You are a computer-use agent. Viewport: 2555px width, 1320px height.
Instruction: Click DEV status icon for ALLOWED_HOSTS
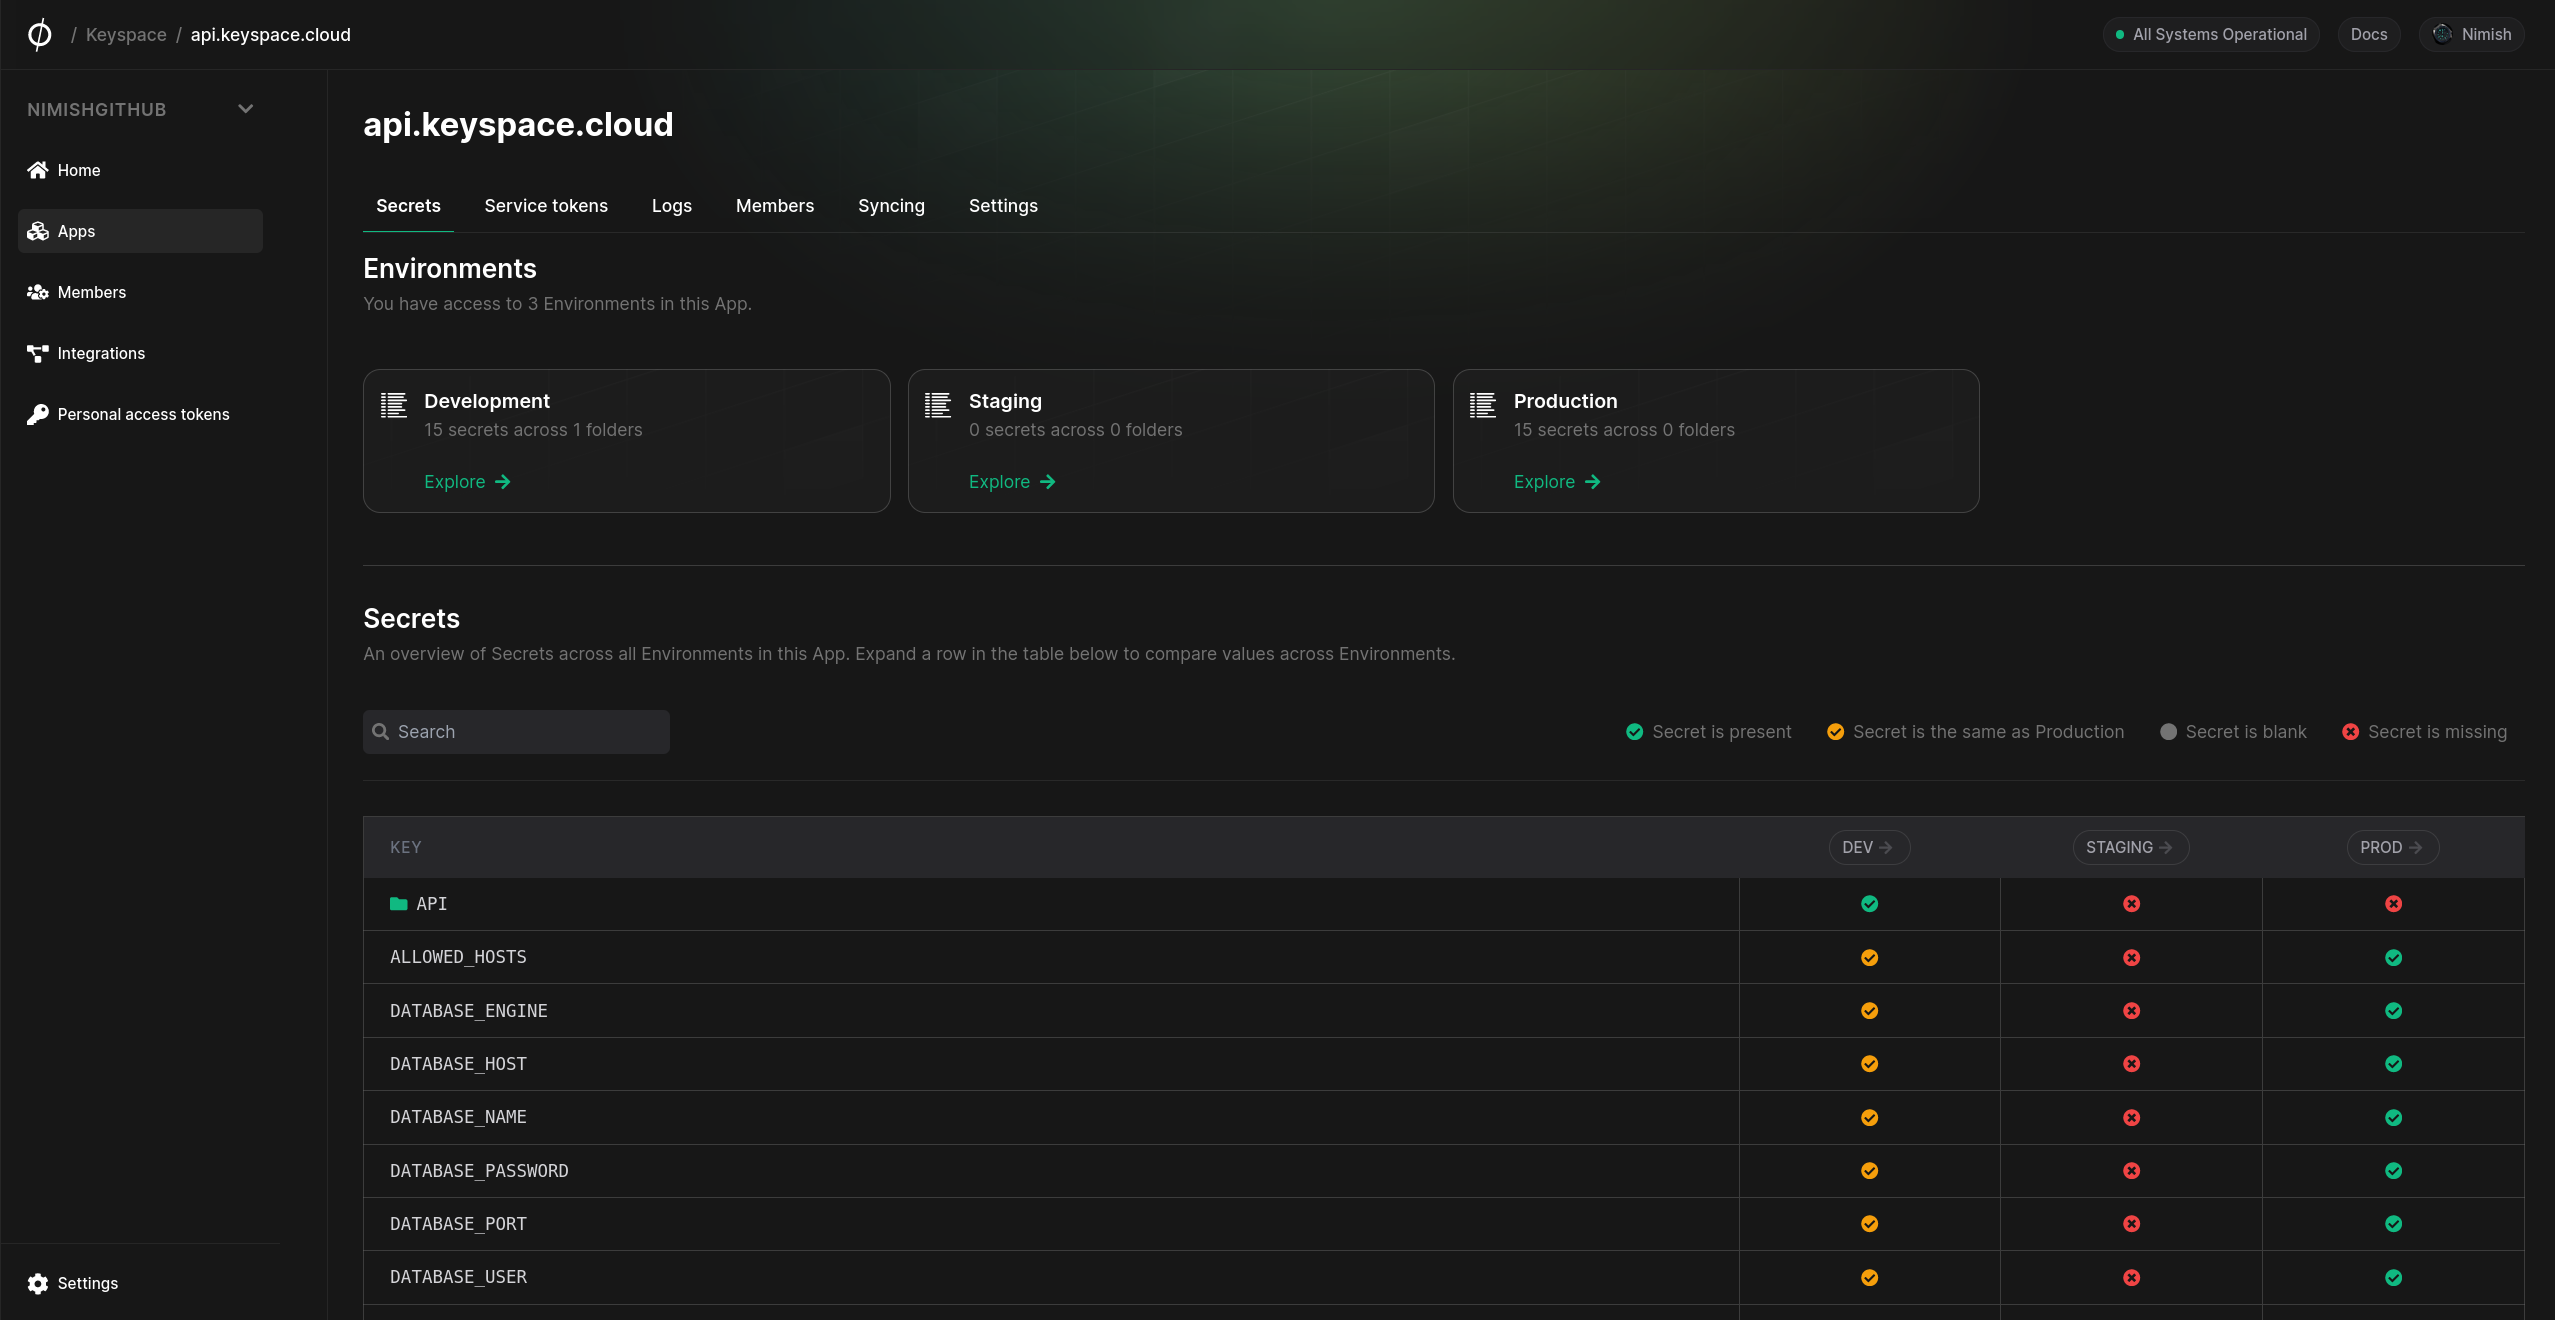pos(1869,958)
